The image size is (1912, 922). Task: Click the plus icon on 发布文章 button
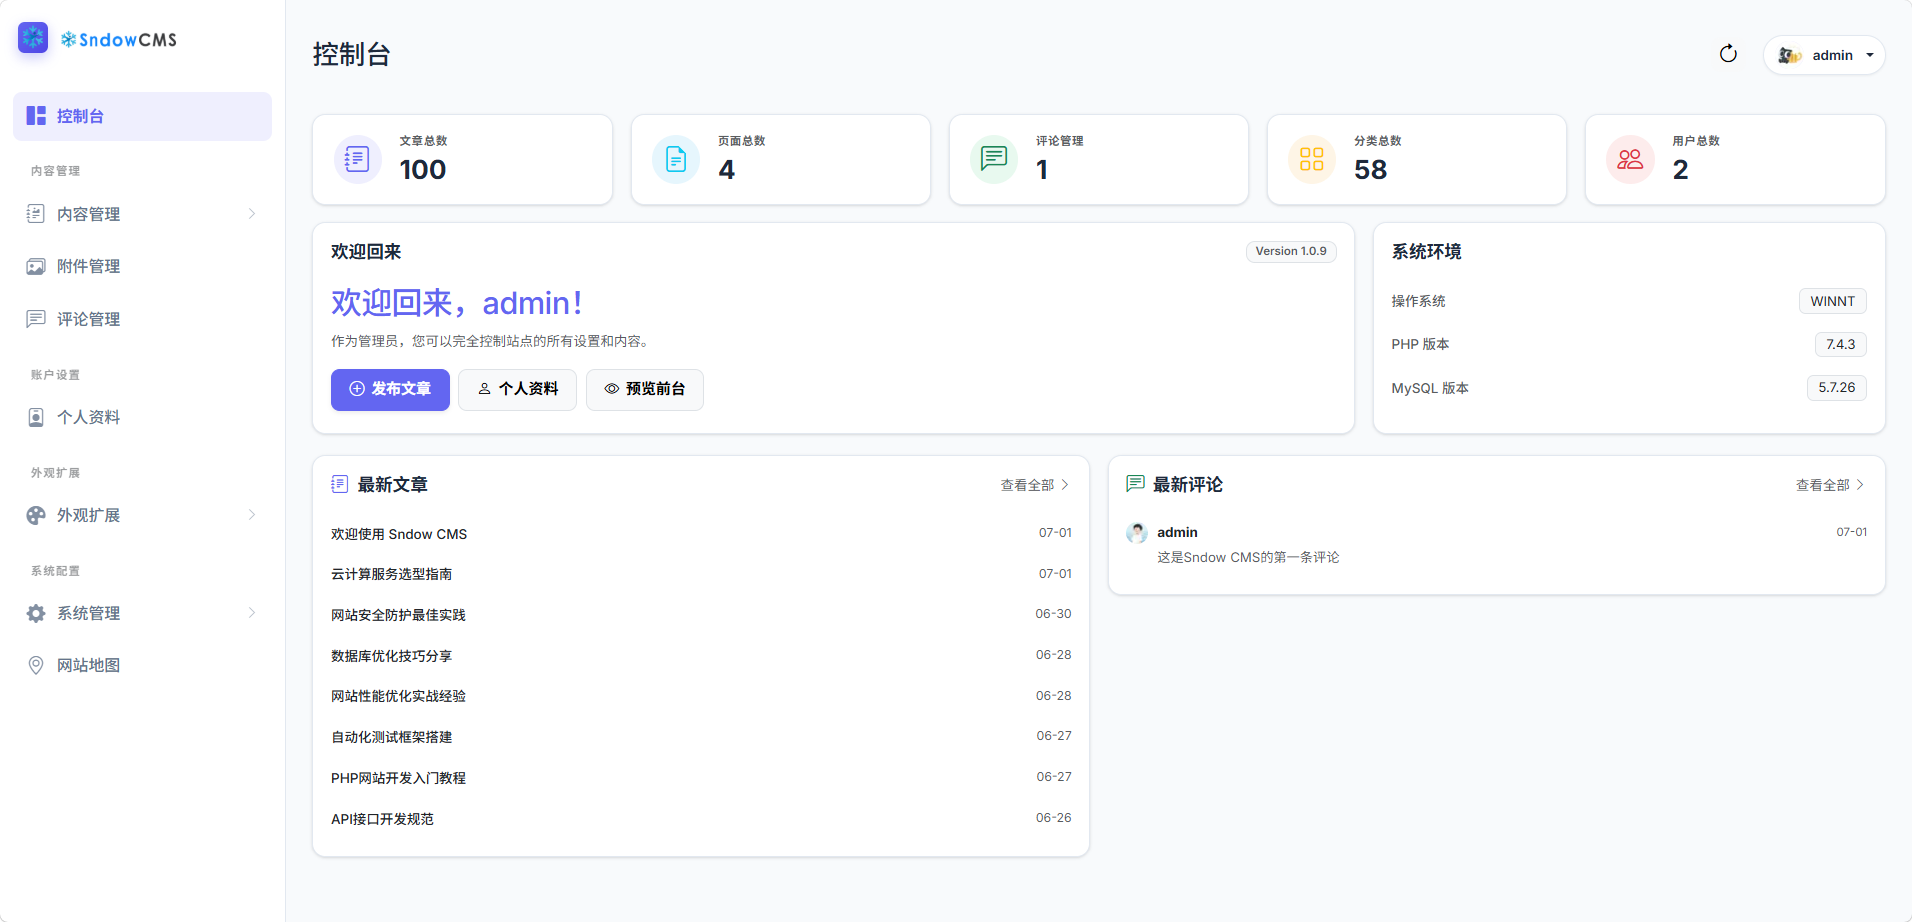pos(357,389)
